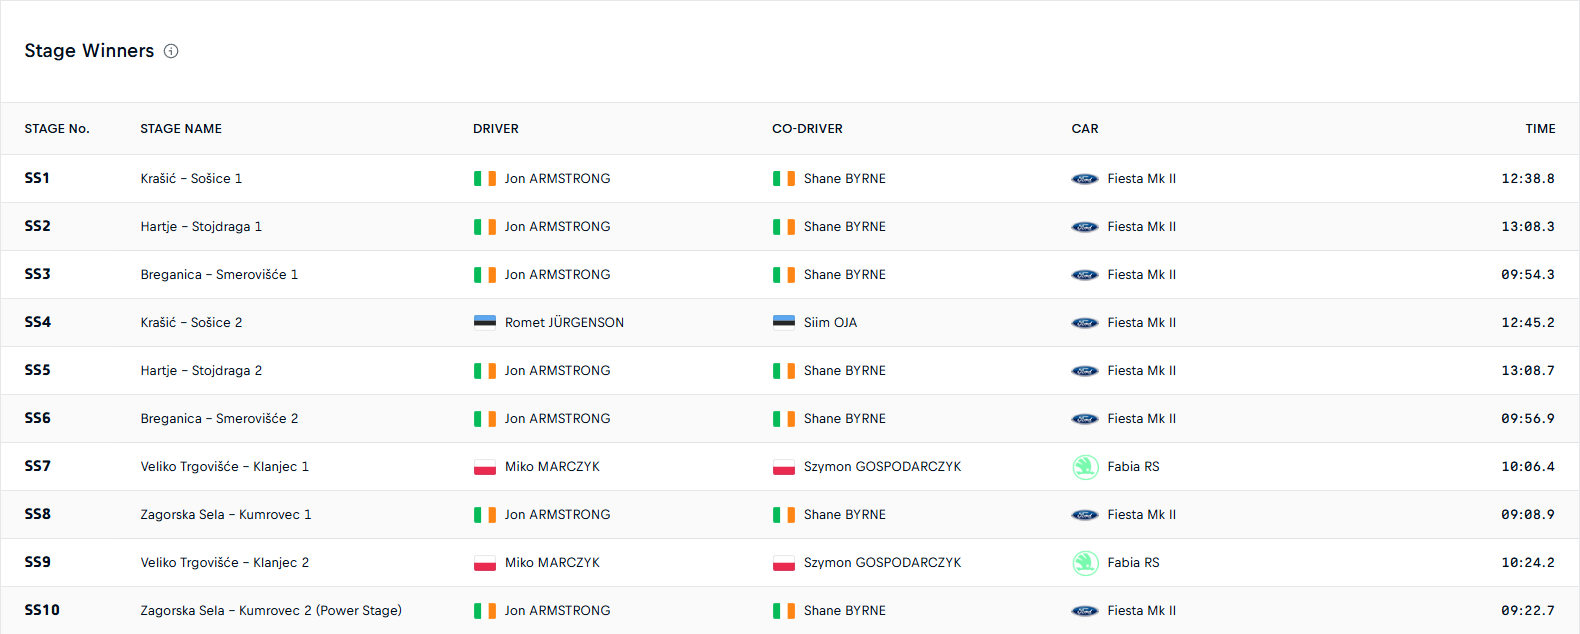Open driver Romet JÜRGENSON in SS4

click(564, 323)
